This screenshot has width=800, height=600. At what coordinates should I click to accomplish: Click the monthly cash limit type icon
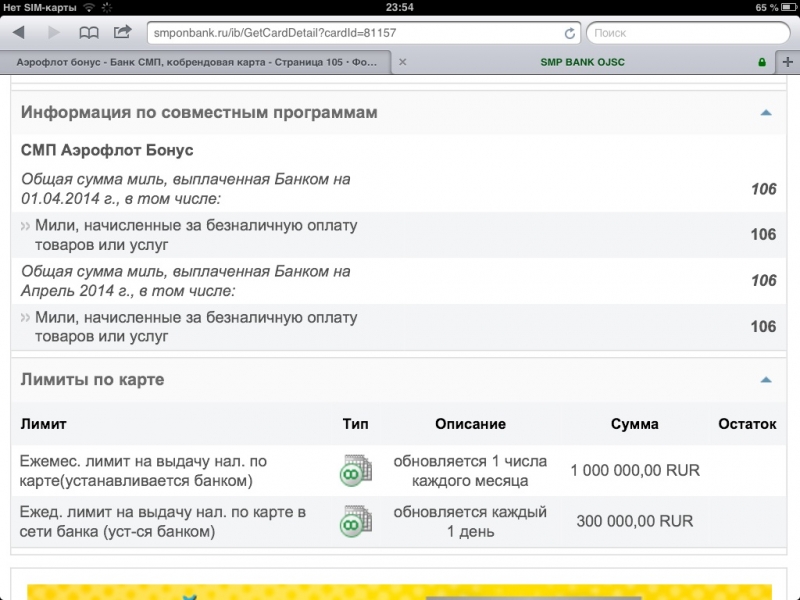[354, 470]
